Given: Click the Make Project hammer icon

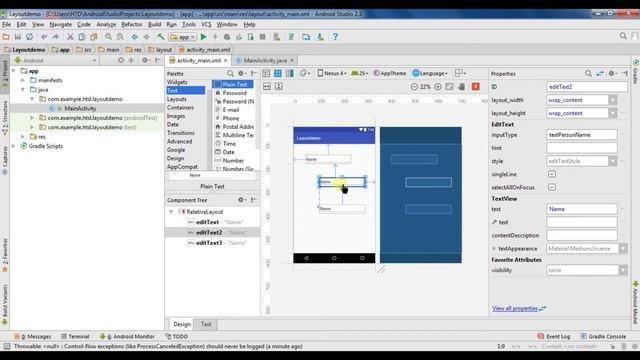Looking at the screenshot, I should coord(161,37).
